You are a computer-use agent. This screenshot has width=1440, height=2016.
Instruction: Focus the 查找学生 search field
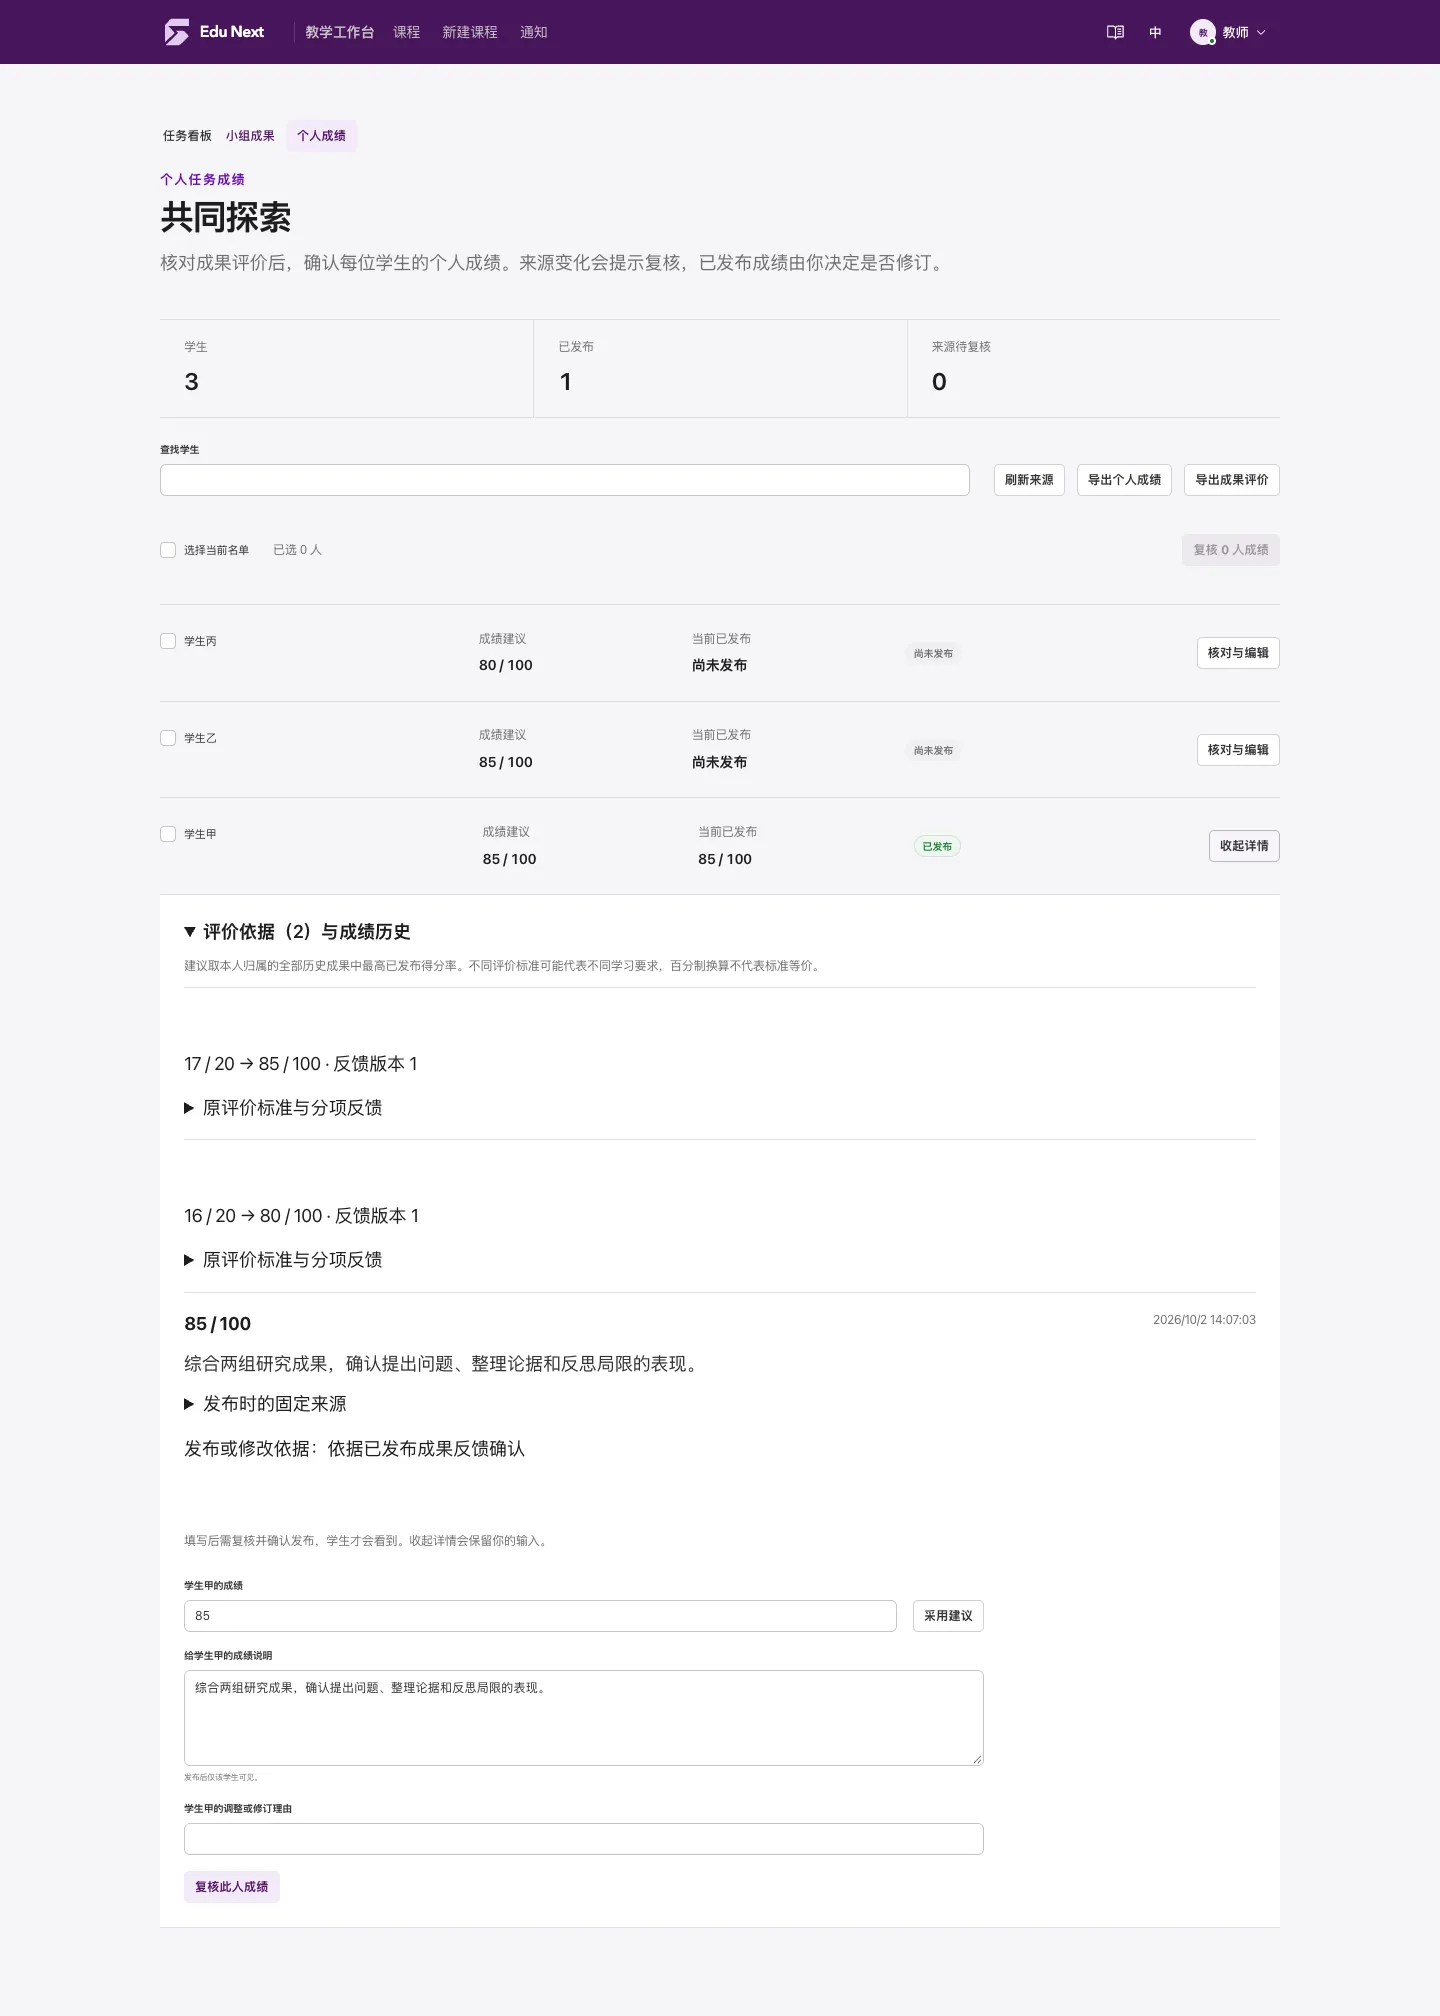tap(565, 480)
